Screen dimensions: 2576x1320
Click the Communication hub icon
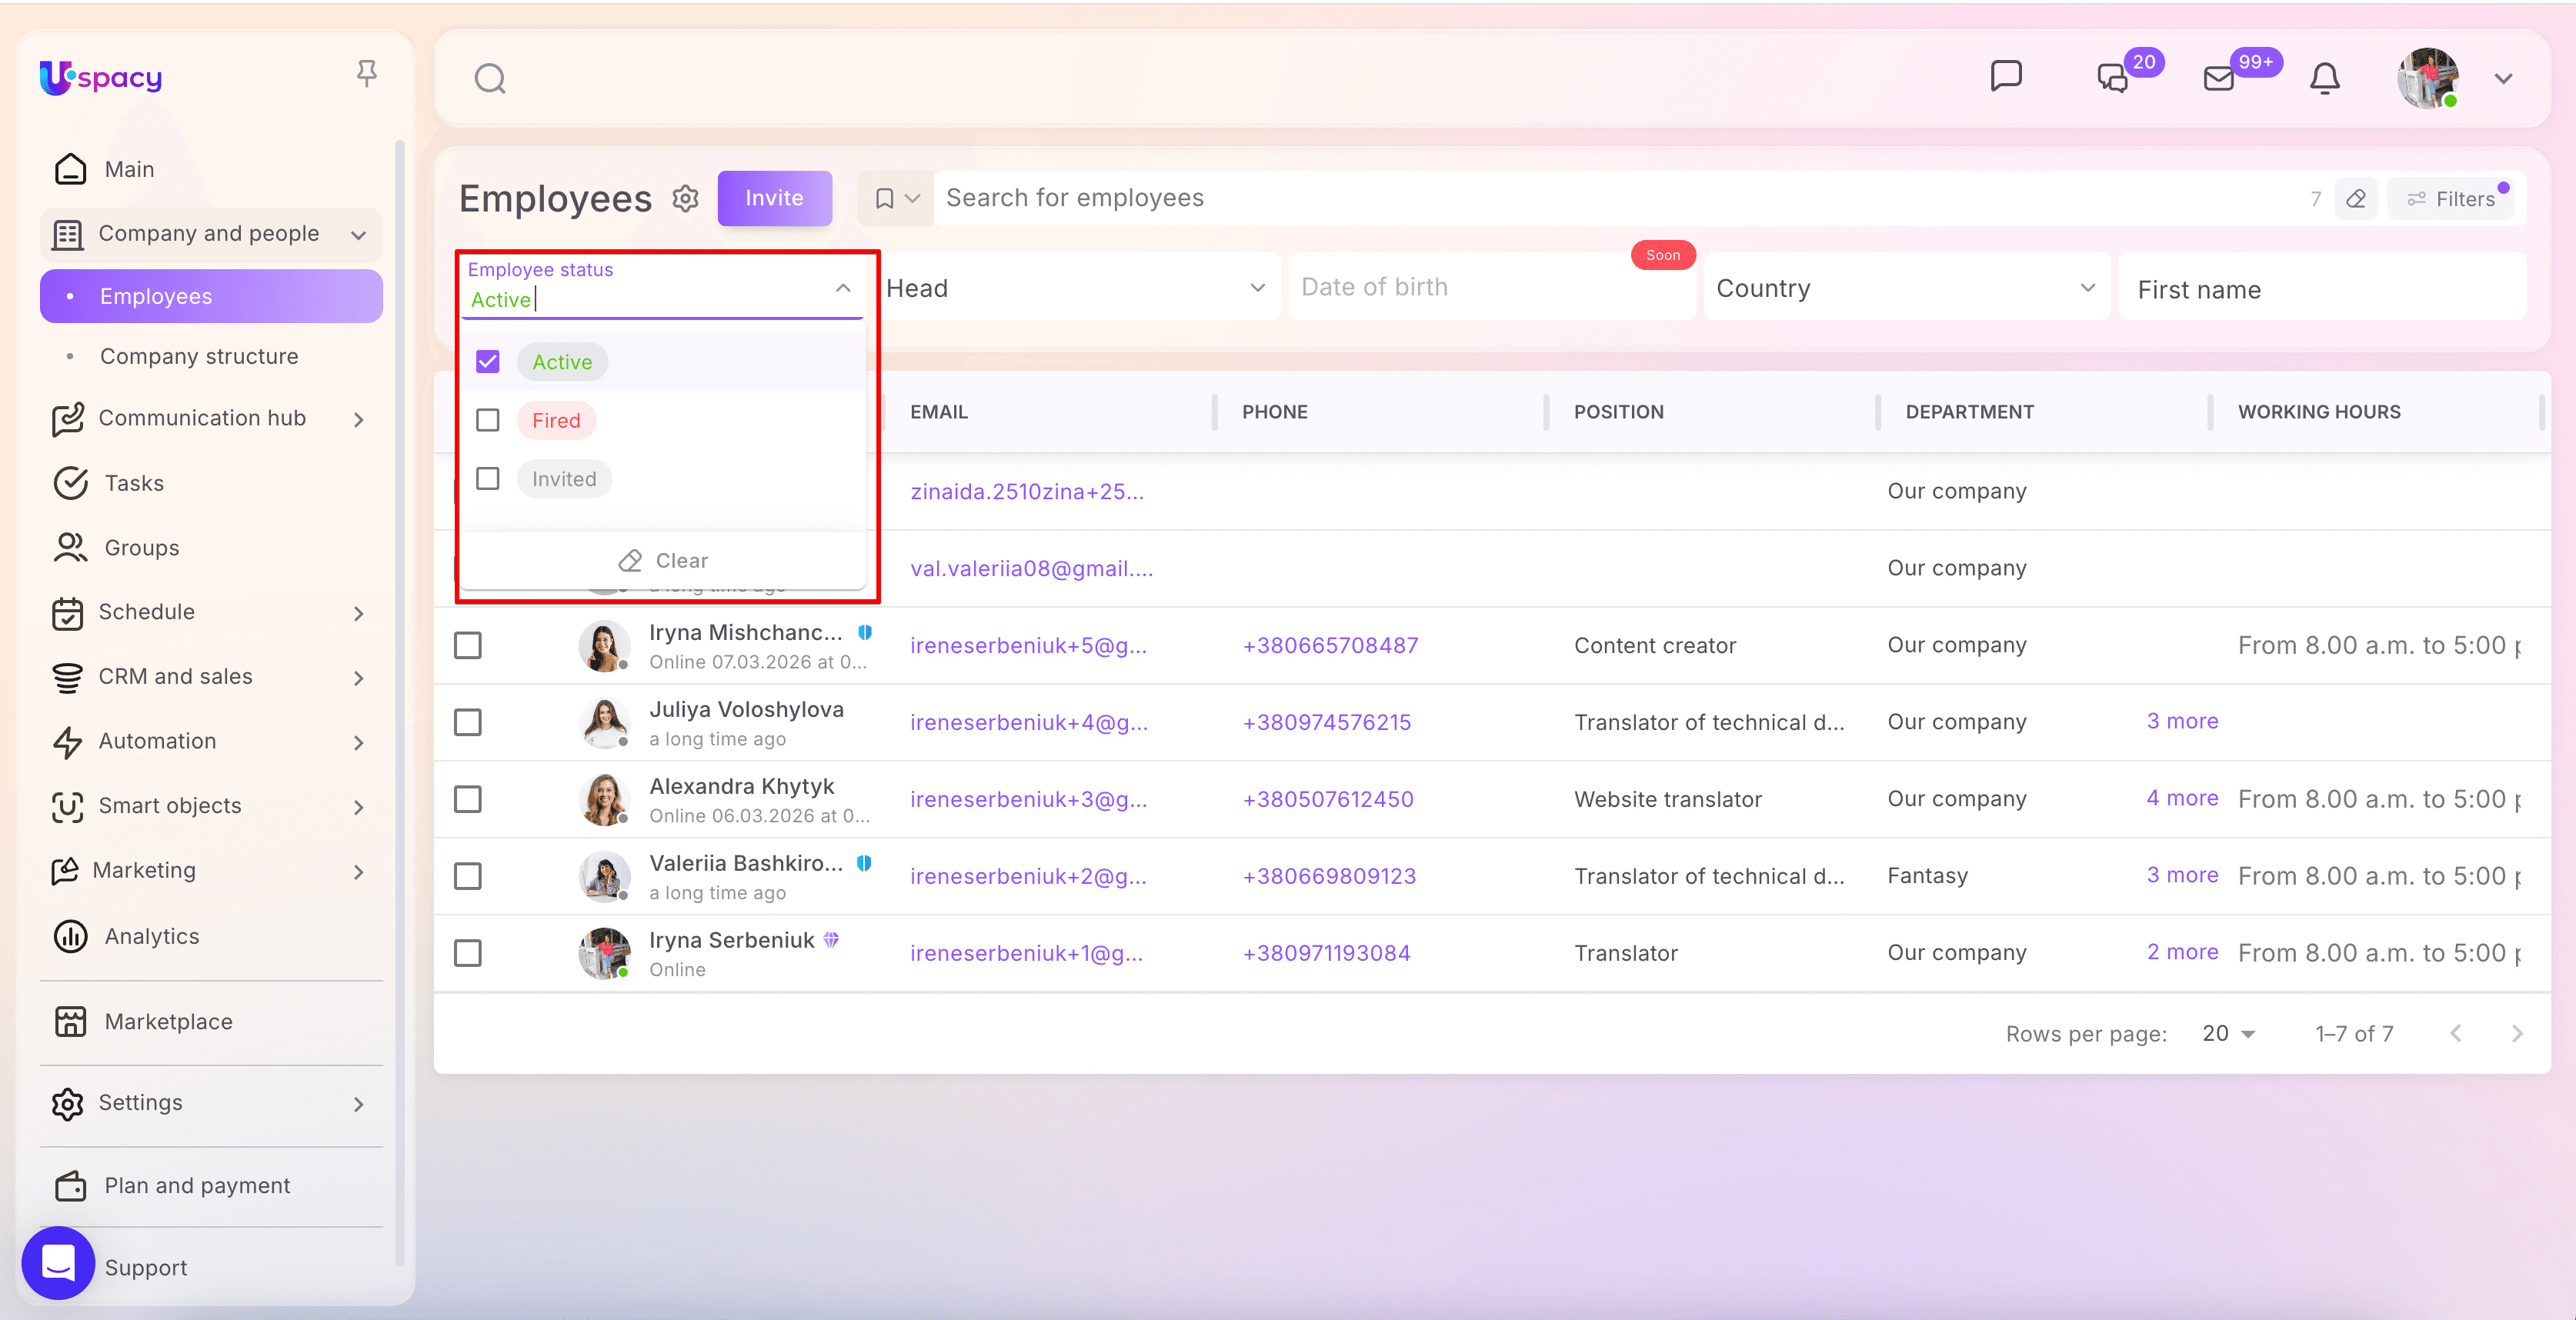[68, 419]
